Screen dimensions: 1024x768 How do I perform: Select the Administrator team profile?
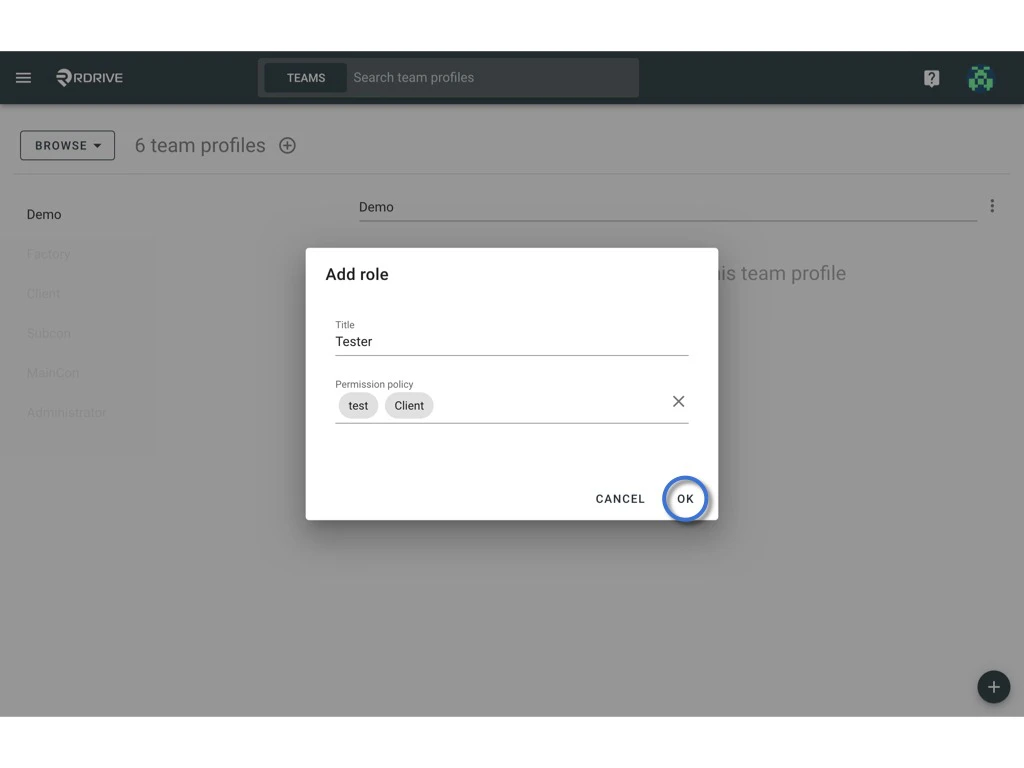[x=66, y=412]
